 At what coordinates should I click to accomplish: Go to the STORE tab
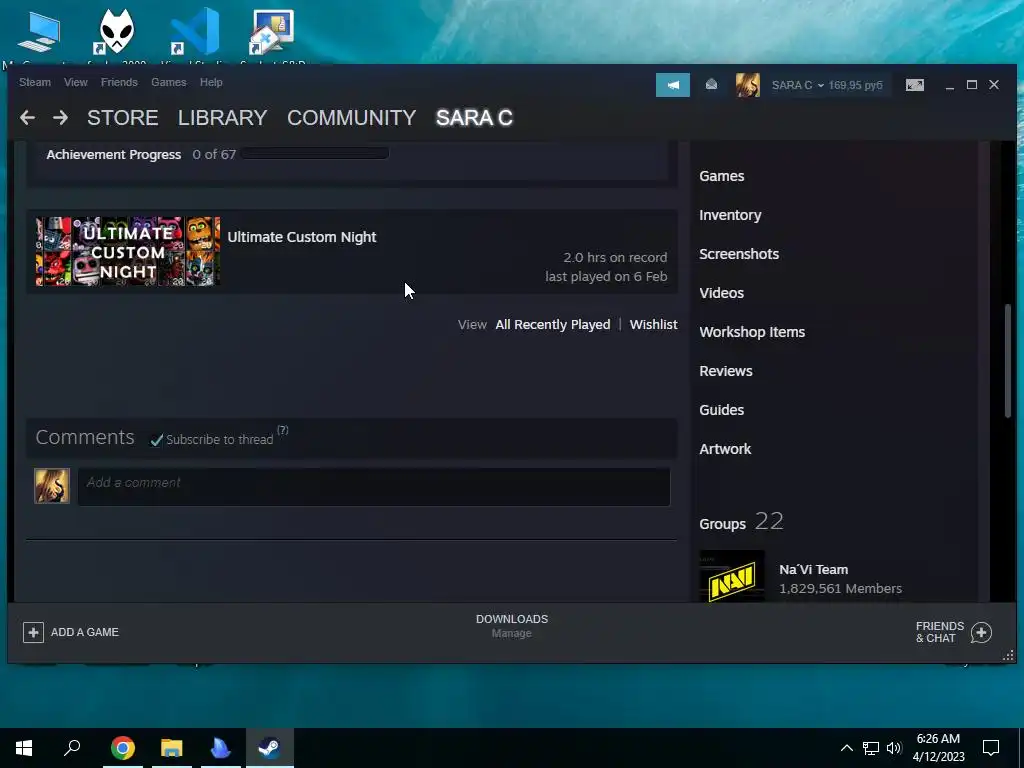click(122, 118)
